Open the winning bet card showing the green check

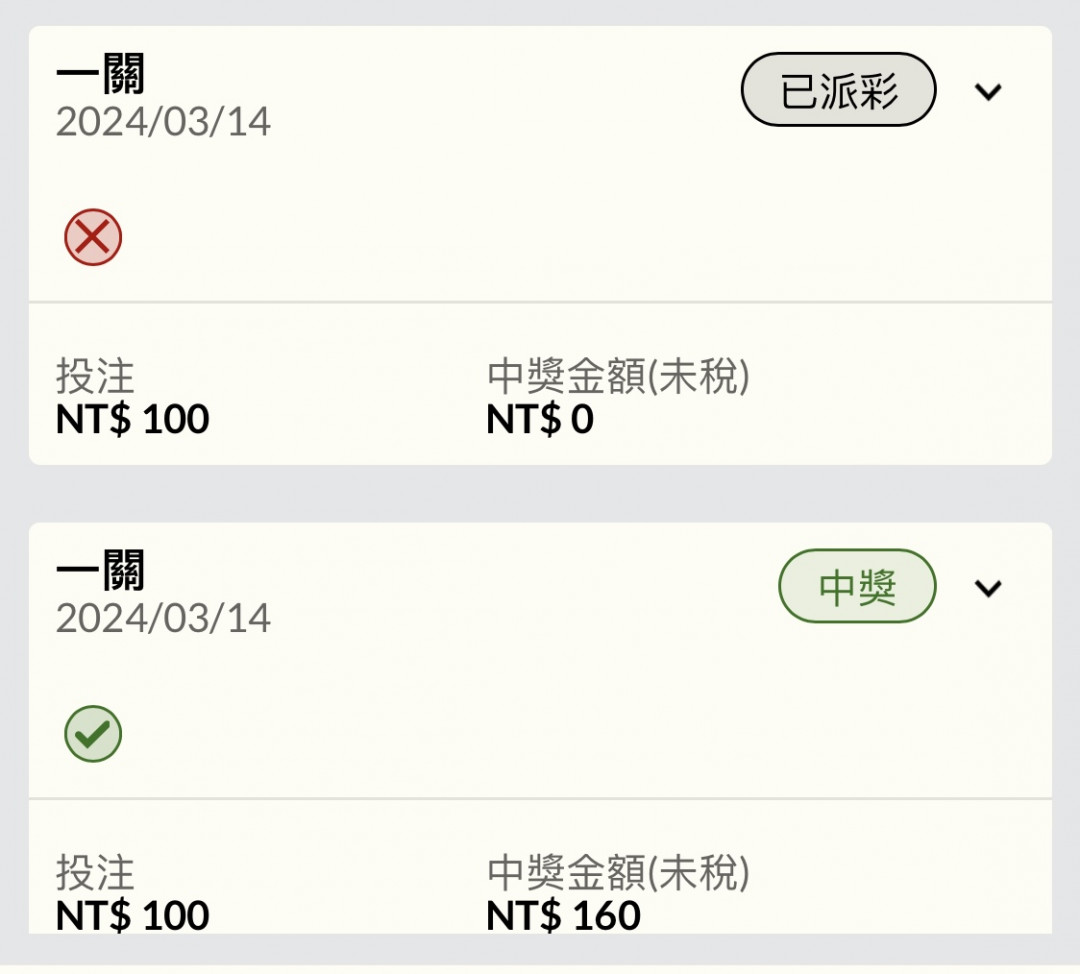[540, 728]
